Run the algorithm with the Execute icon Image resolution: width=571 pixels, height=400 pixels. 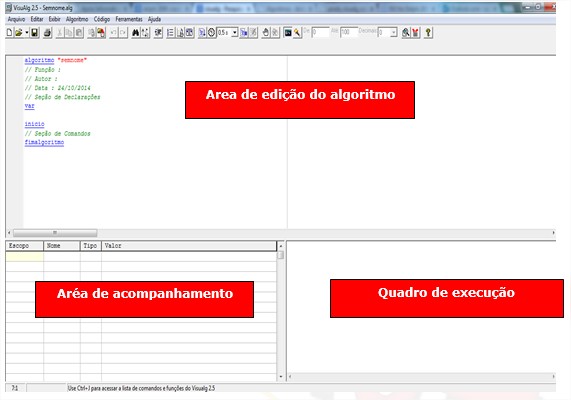tap(202, 33)
